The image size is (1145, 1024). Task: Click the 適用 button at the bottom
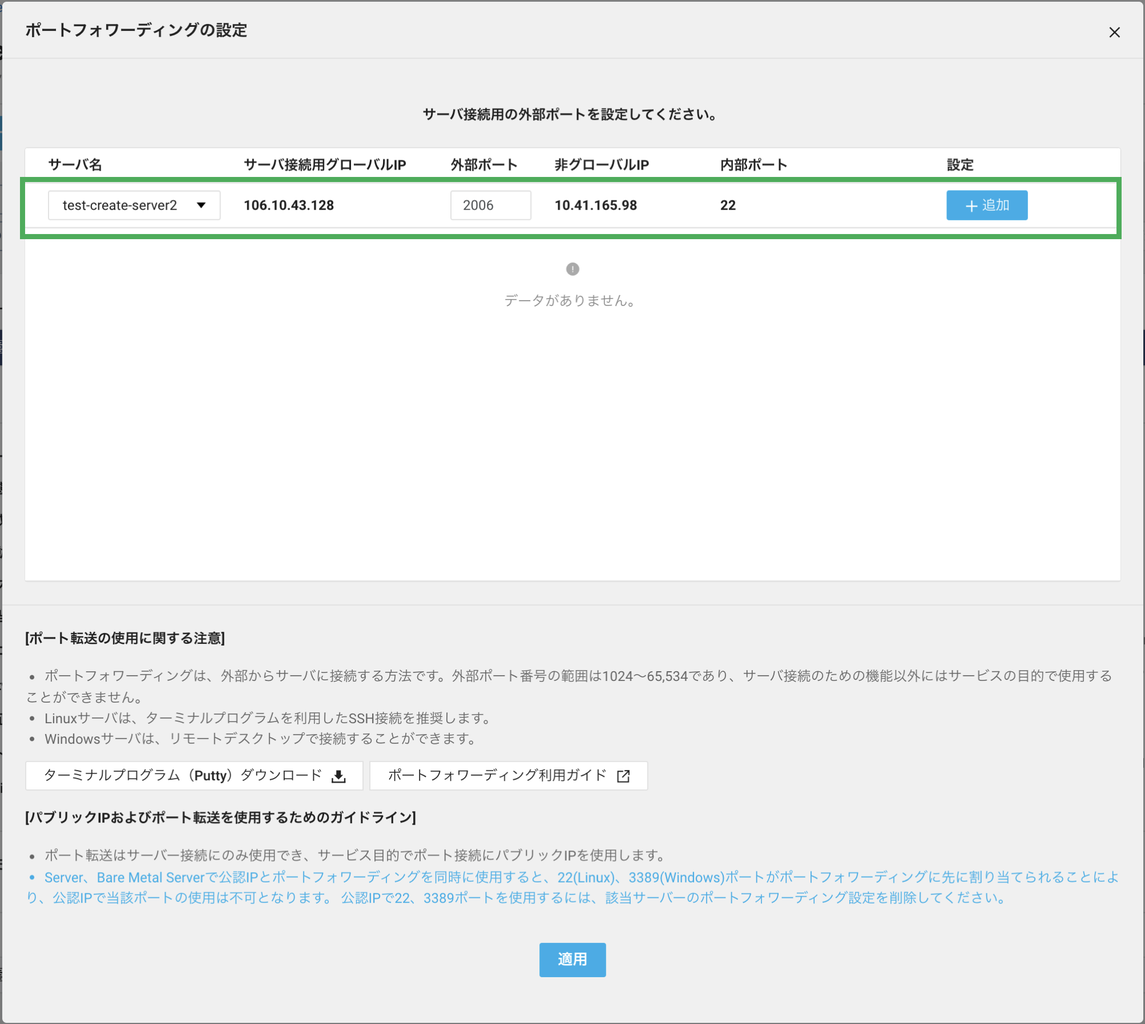tap(572, 959)
